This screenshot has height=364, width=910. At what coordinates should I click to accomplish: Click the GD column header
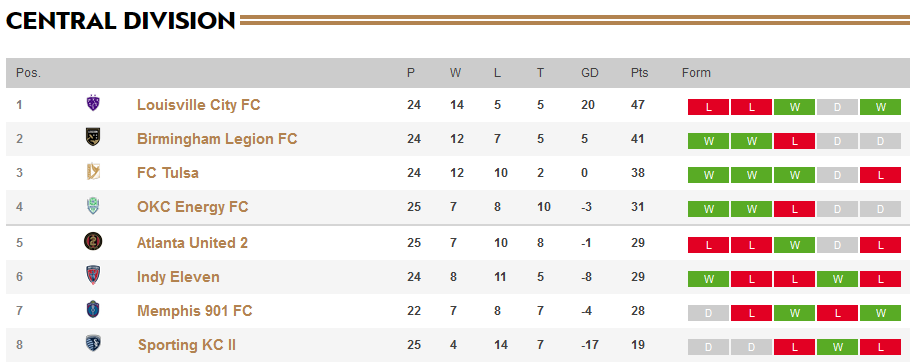pos(590,73)
